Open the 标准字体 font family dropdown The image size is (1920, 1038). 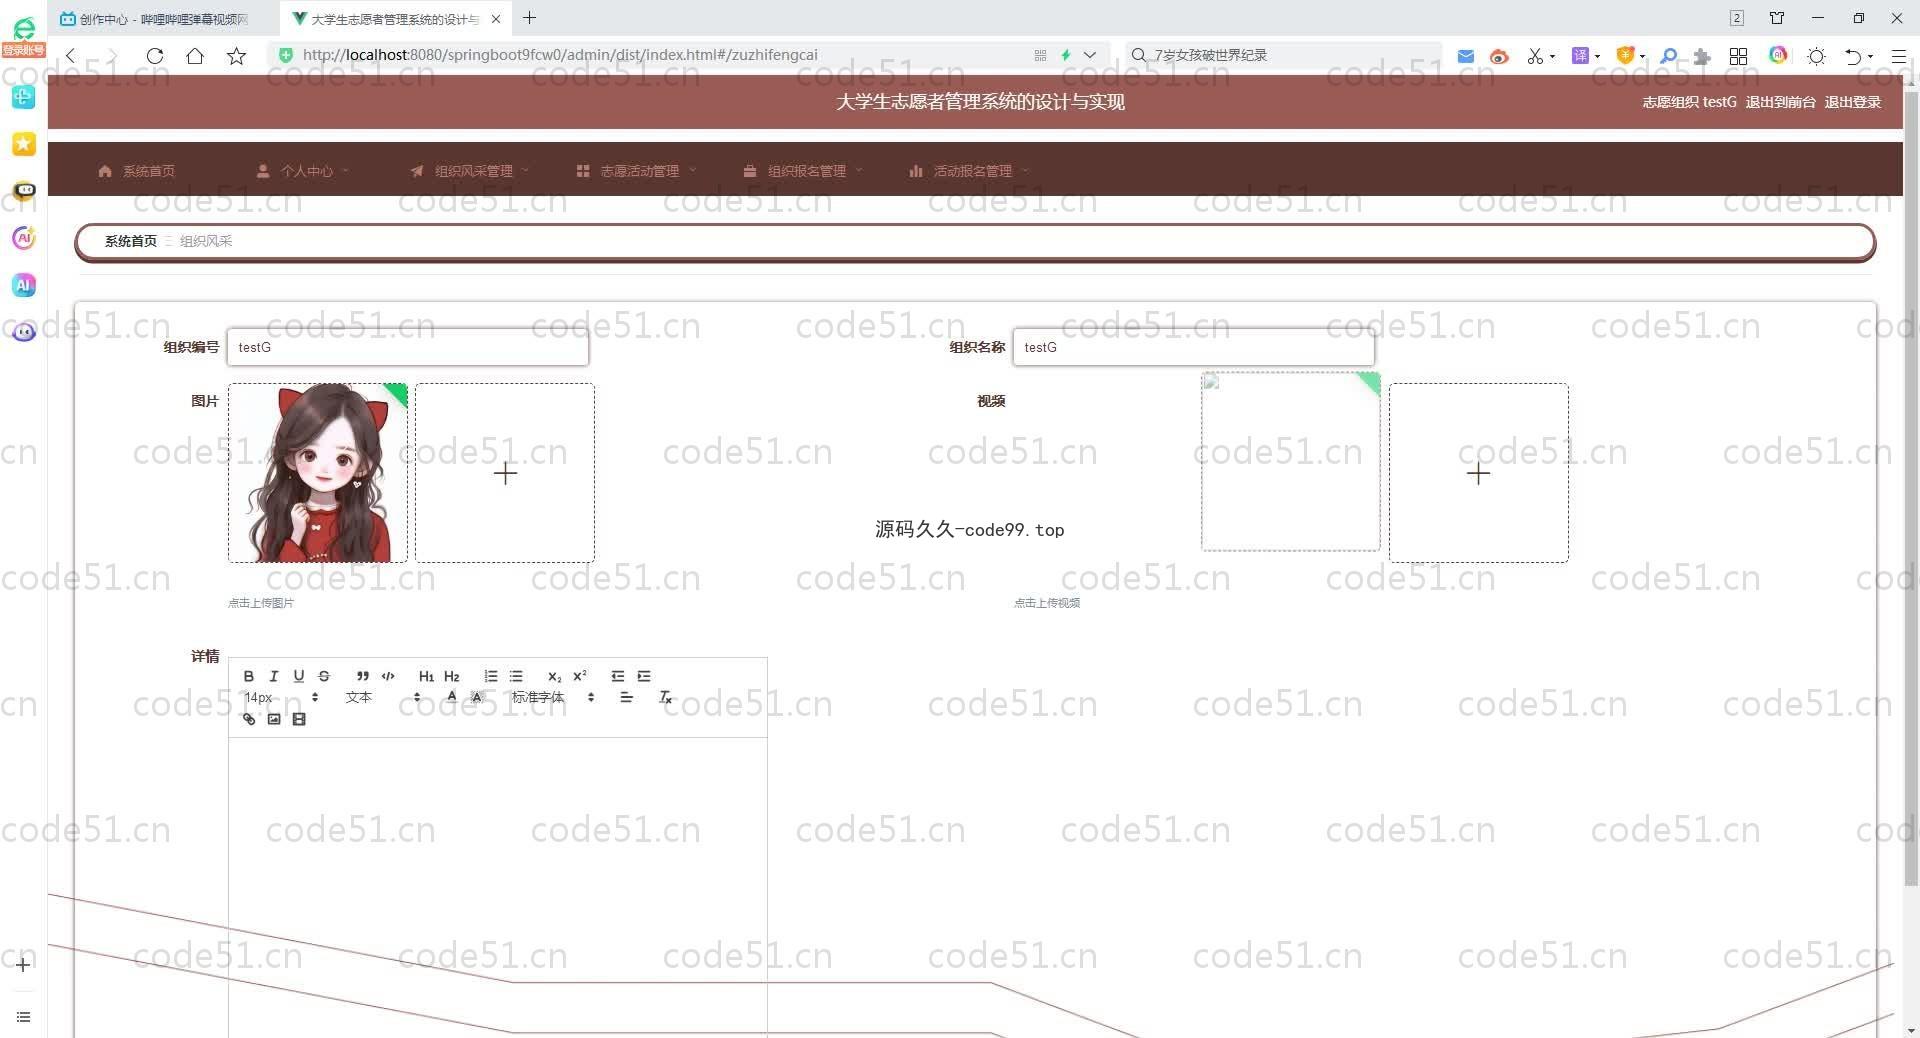(x=553, y=697)
